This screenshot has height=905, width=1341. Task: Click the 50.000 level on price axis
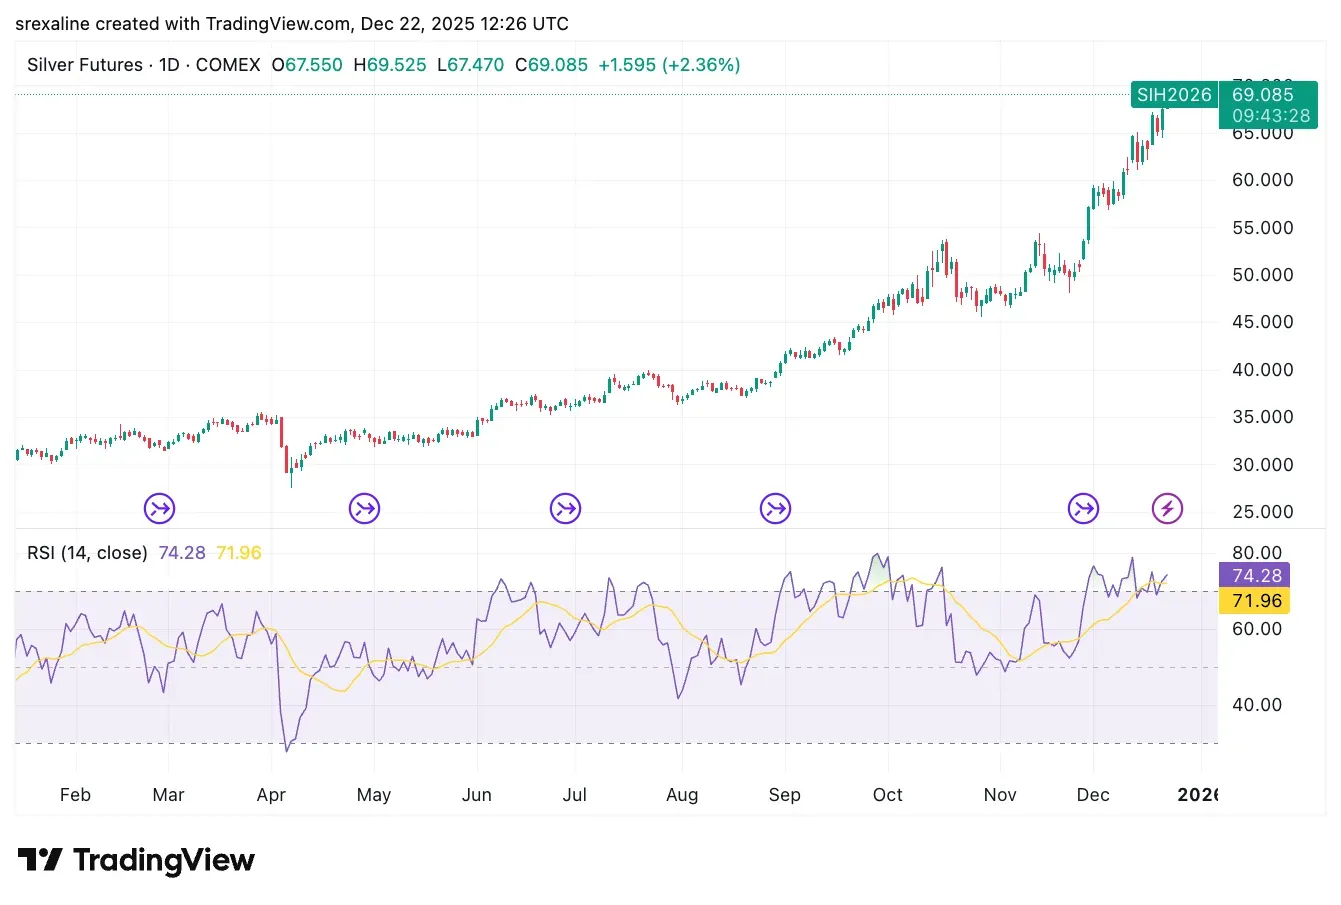pyautogui.click(x=1262, y=275)
